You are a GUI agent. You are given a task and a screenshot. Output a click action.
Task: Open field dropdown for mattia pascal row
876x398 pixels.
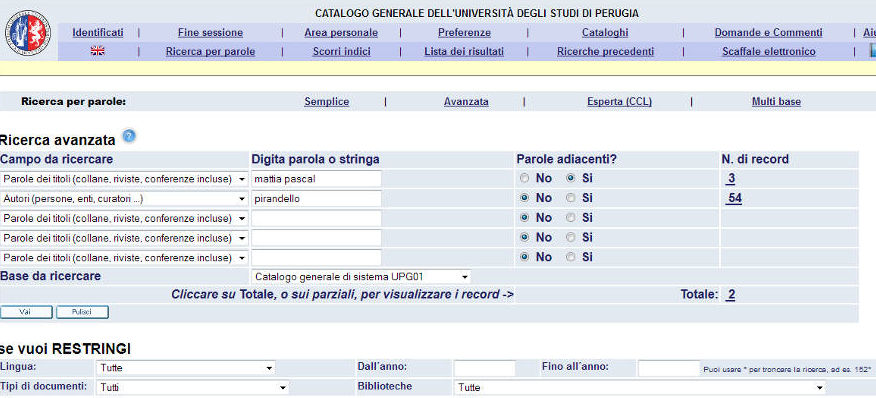tap(124, 179)
